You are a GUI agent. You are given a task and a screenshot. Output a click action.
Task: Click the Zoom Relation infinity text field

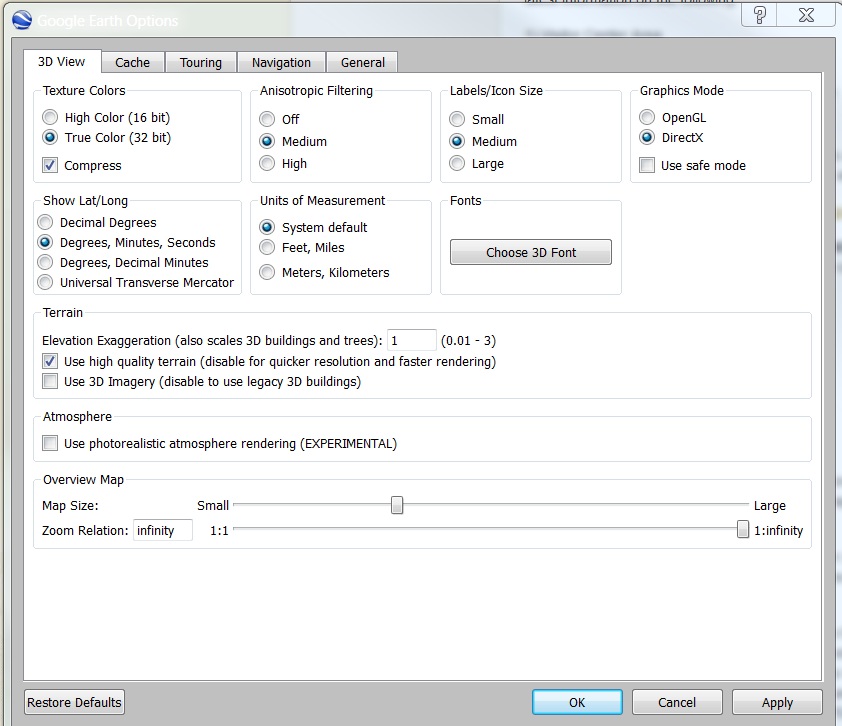[163, 530]
